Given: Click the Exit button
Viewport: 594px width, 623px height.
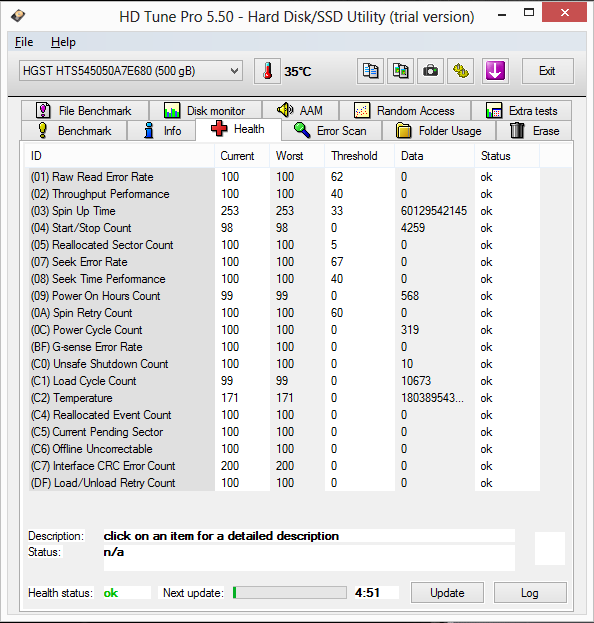Looking at the screenshot, I should [x=547, y=71].
